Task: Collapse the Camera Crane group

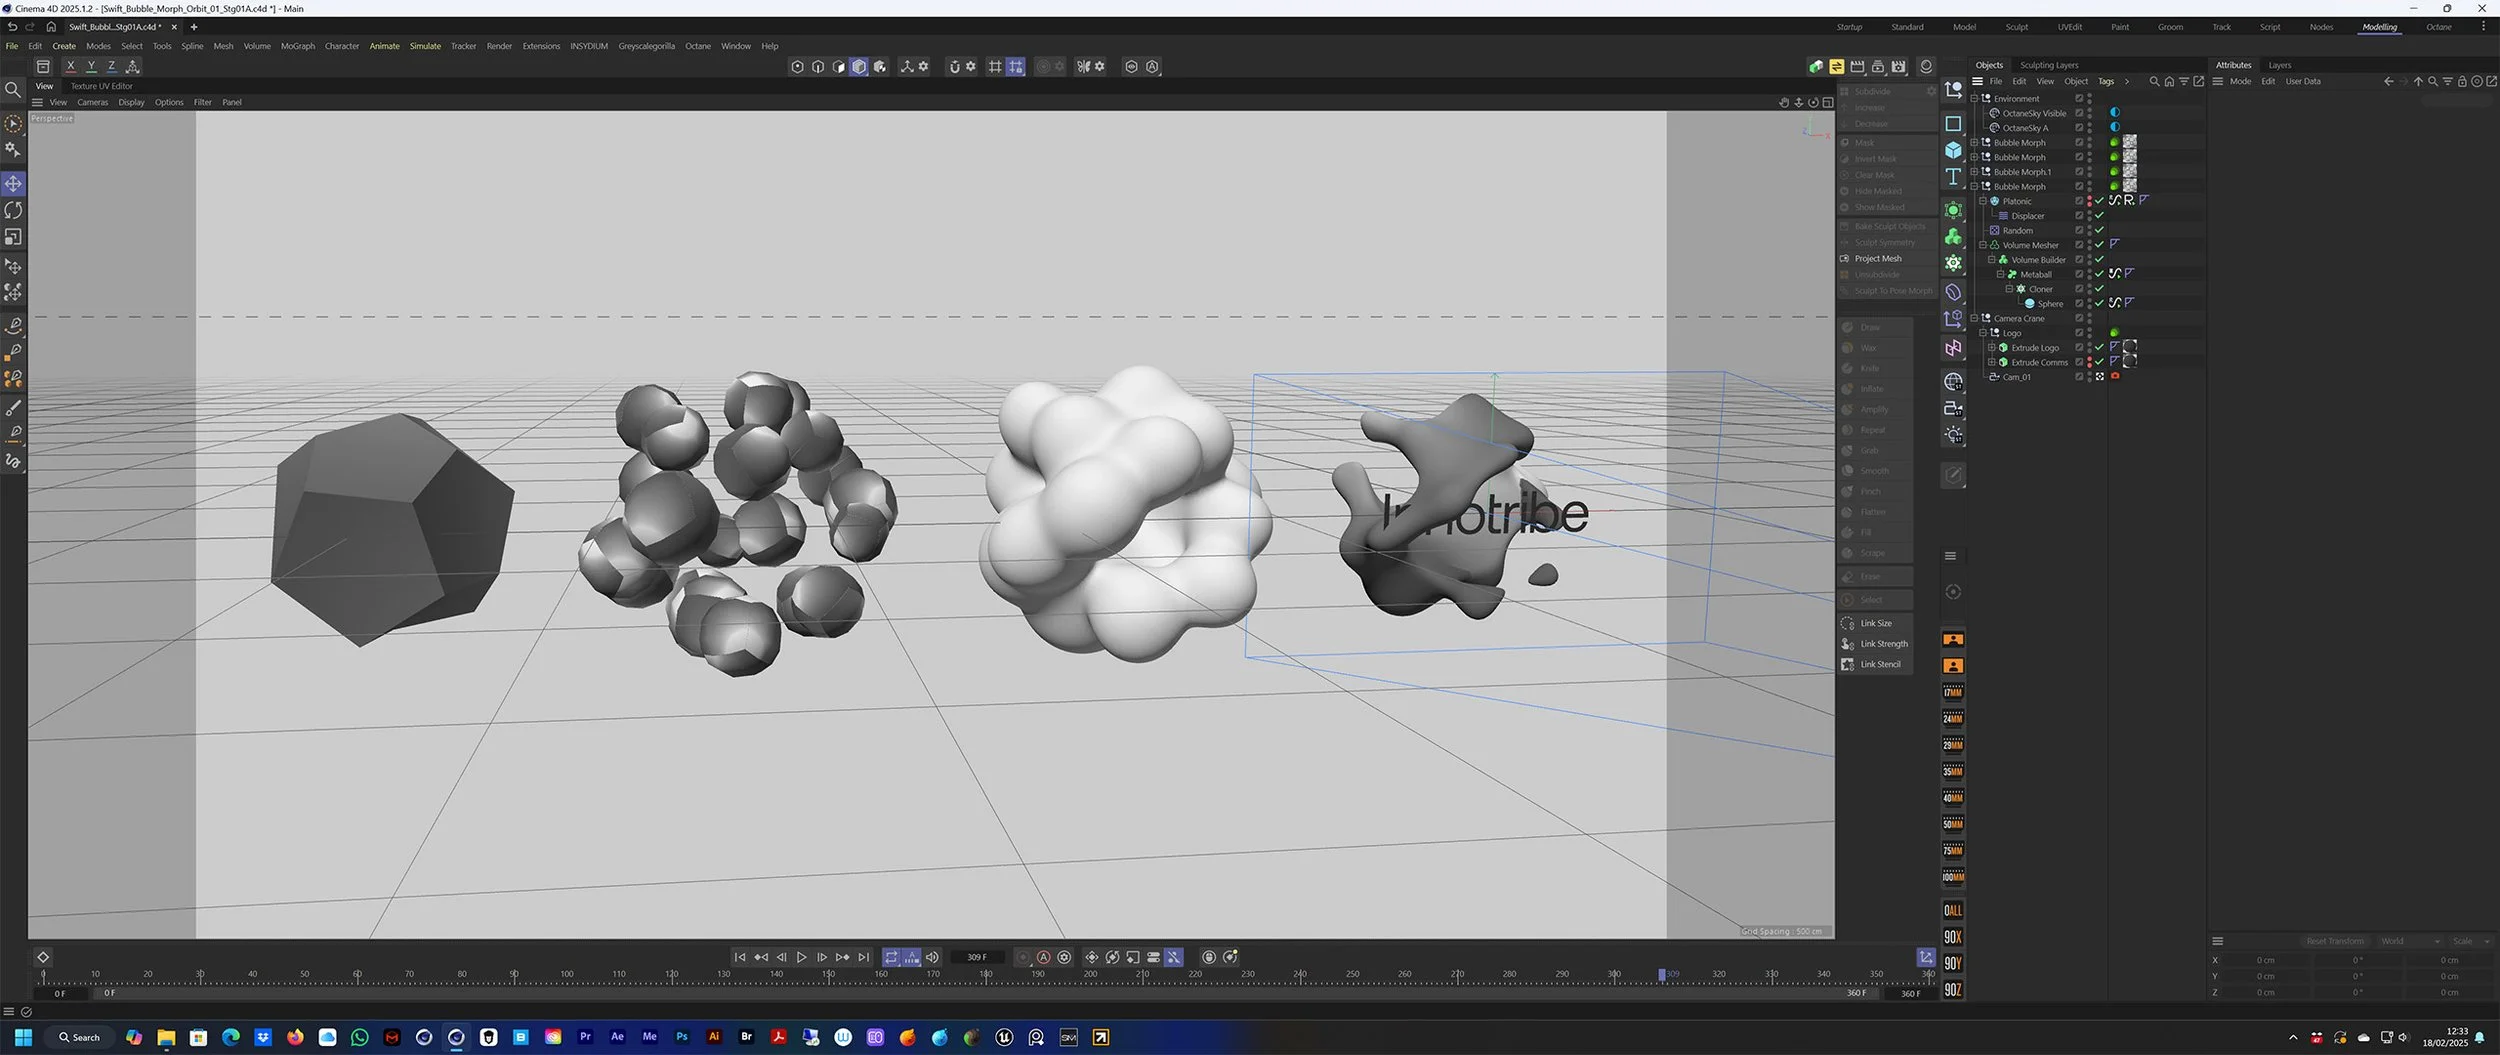Action: point(1975,318)
